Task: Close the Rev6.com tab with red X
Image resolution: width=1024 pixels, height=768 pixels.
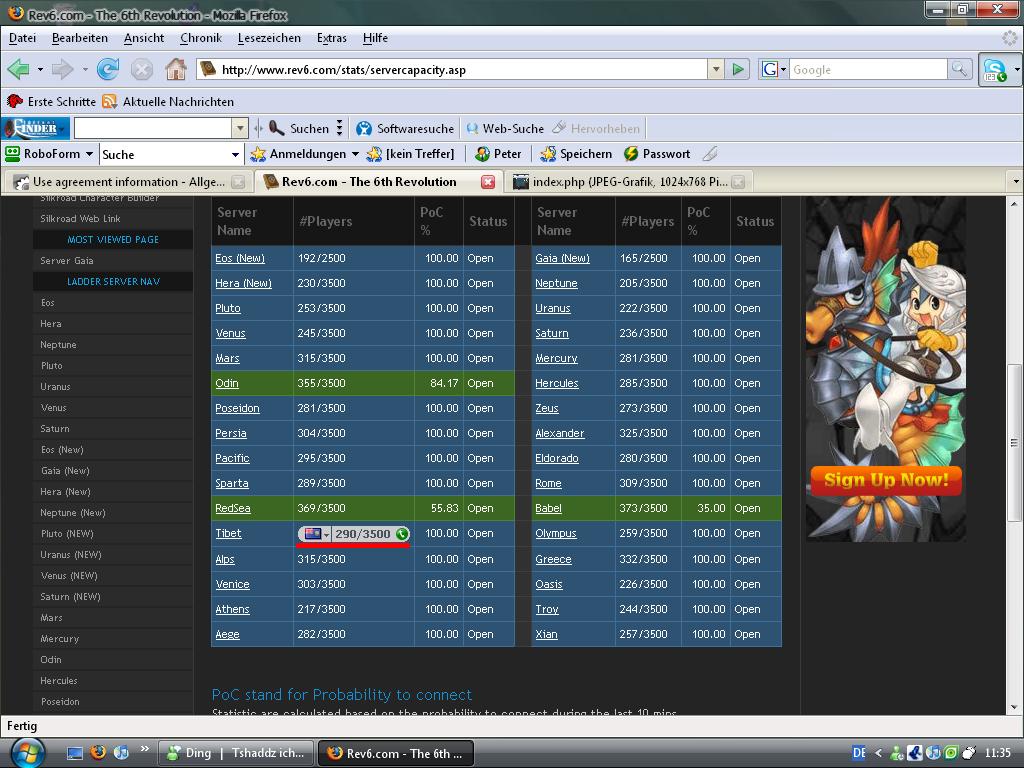Action: [x=488, y=181]
